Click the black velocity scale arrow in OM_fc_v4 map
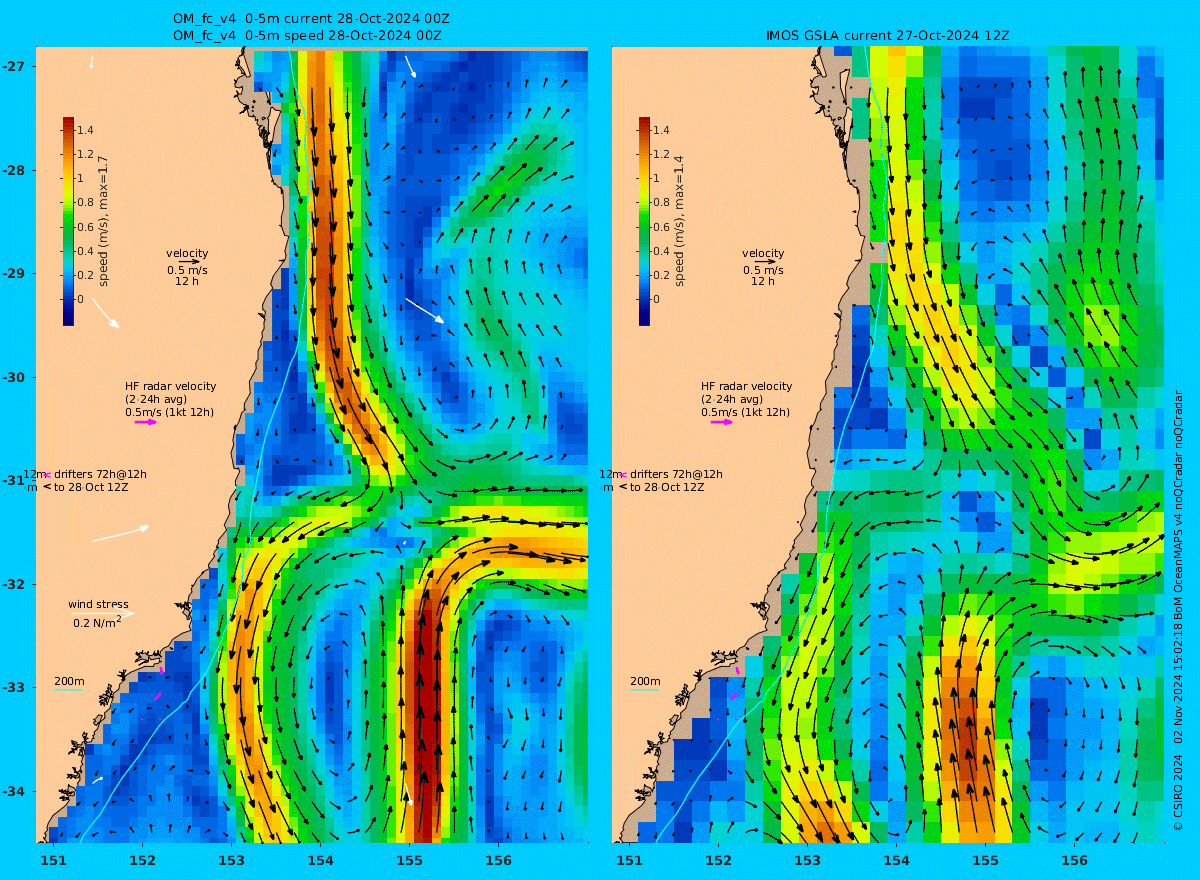This screenshot has width=1200, height=880. coord(188,262)
